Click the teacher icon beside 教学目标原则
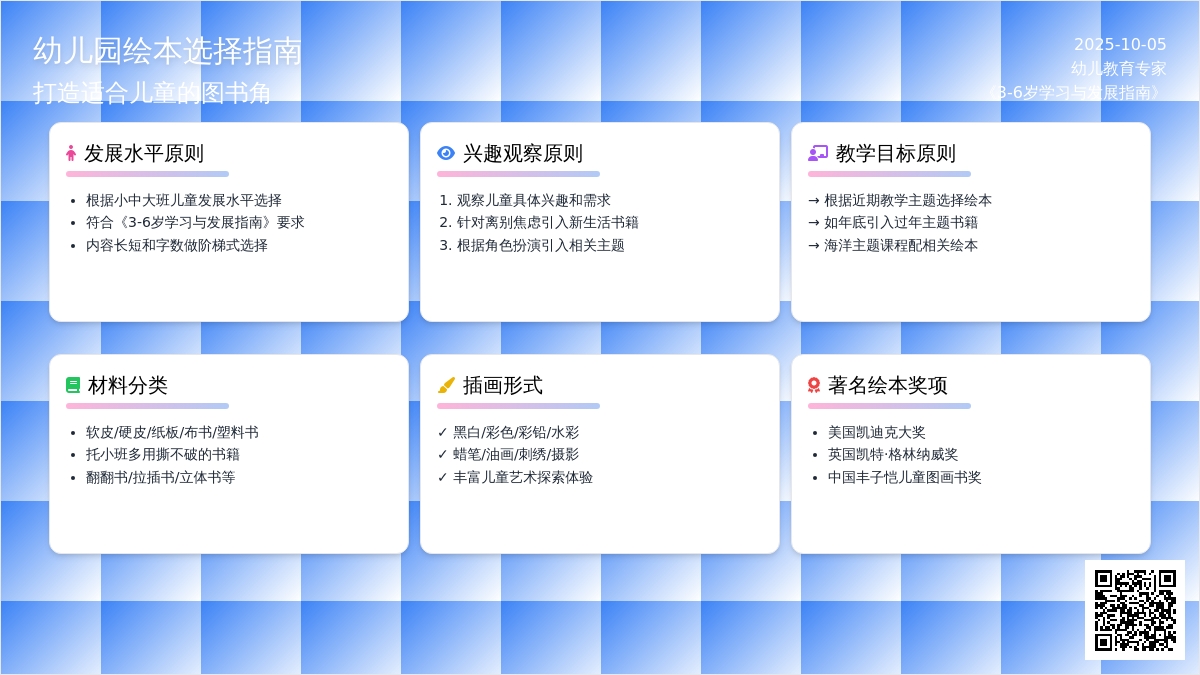 point(817,153)
